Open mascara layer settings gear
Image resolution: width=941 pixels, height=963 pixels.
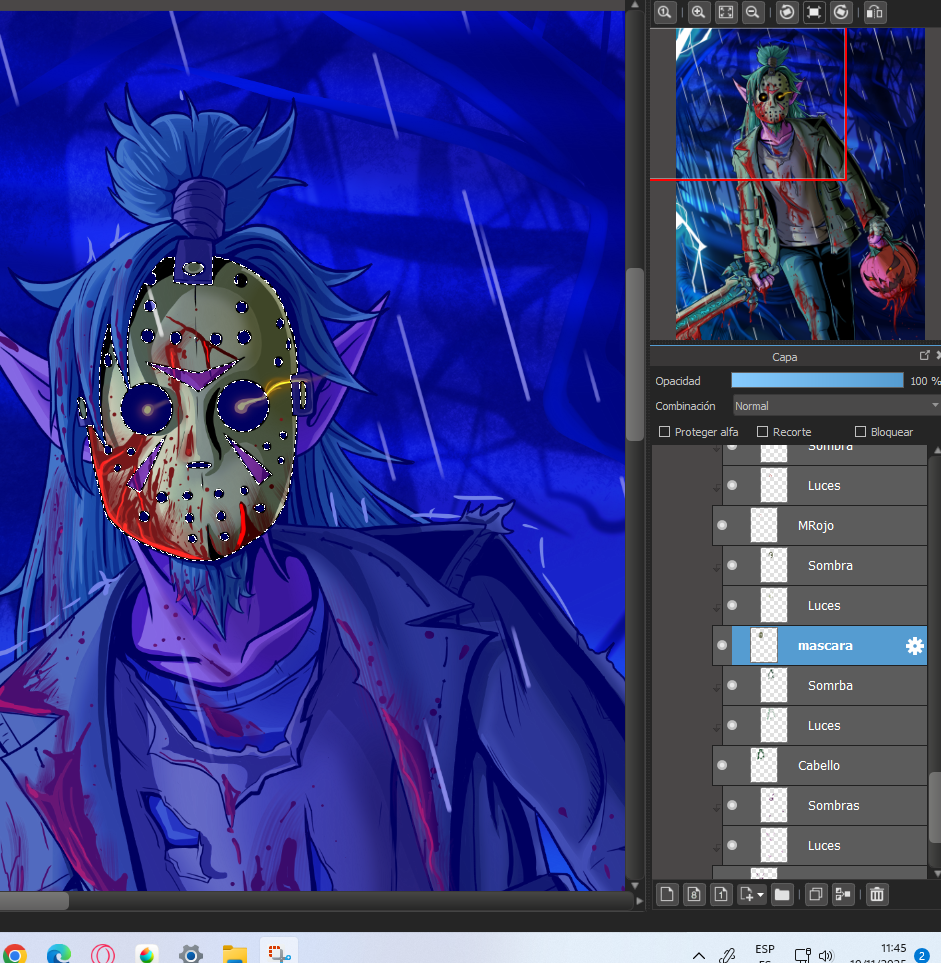(x=915, y=645)
